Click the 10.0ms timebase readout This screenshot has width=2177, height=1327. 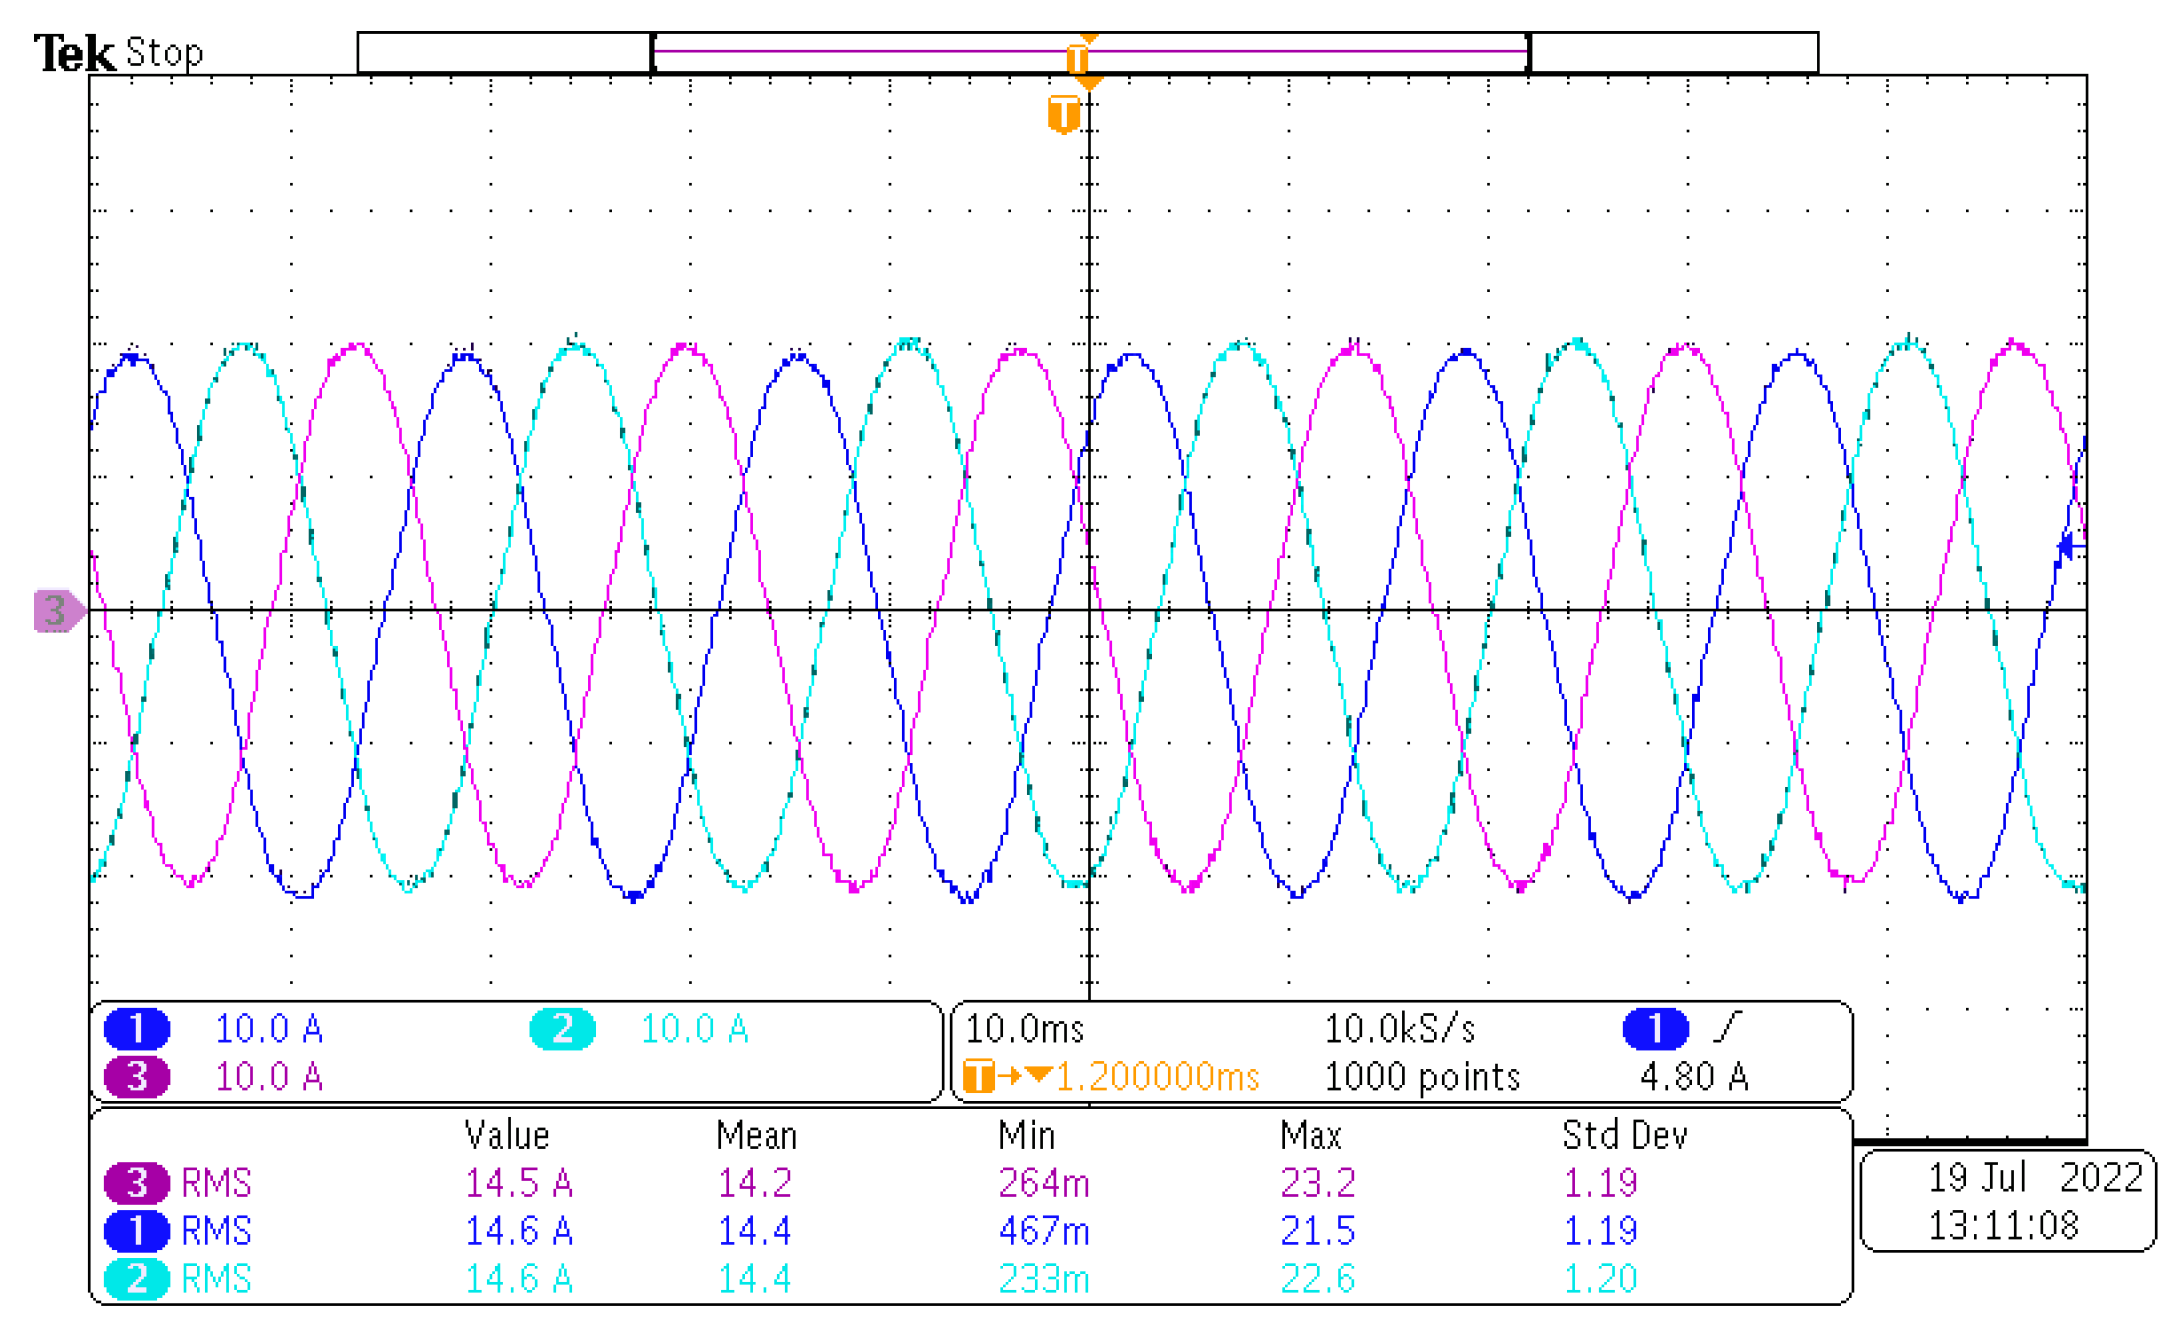[1025, 1028]
